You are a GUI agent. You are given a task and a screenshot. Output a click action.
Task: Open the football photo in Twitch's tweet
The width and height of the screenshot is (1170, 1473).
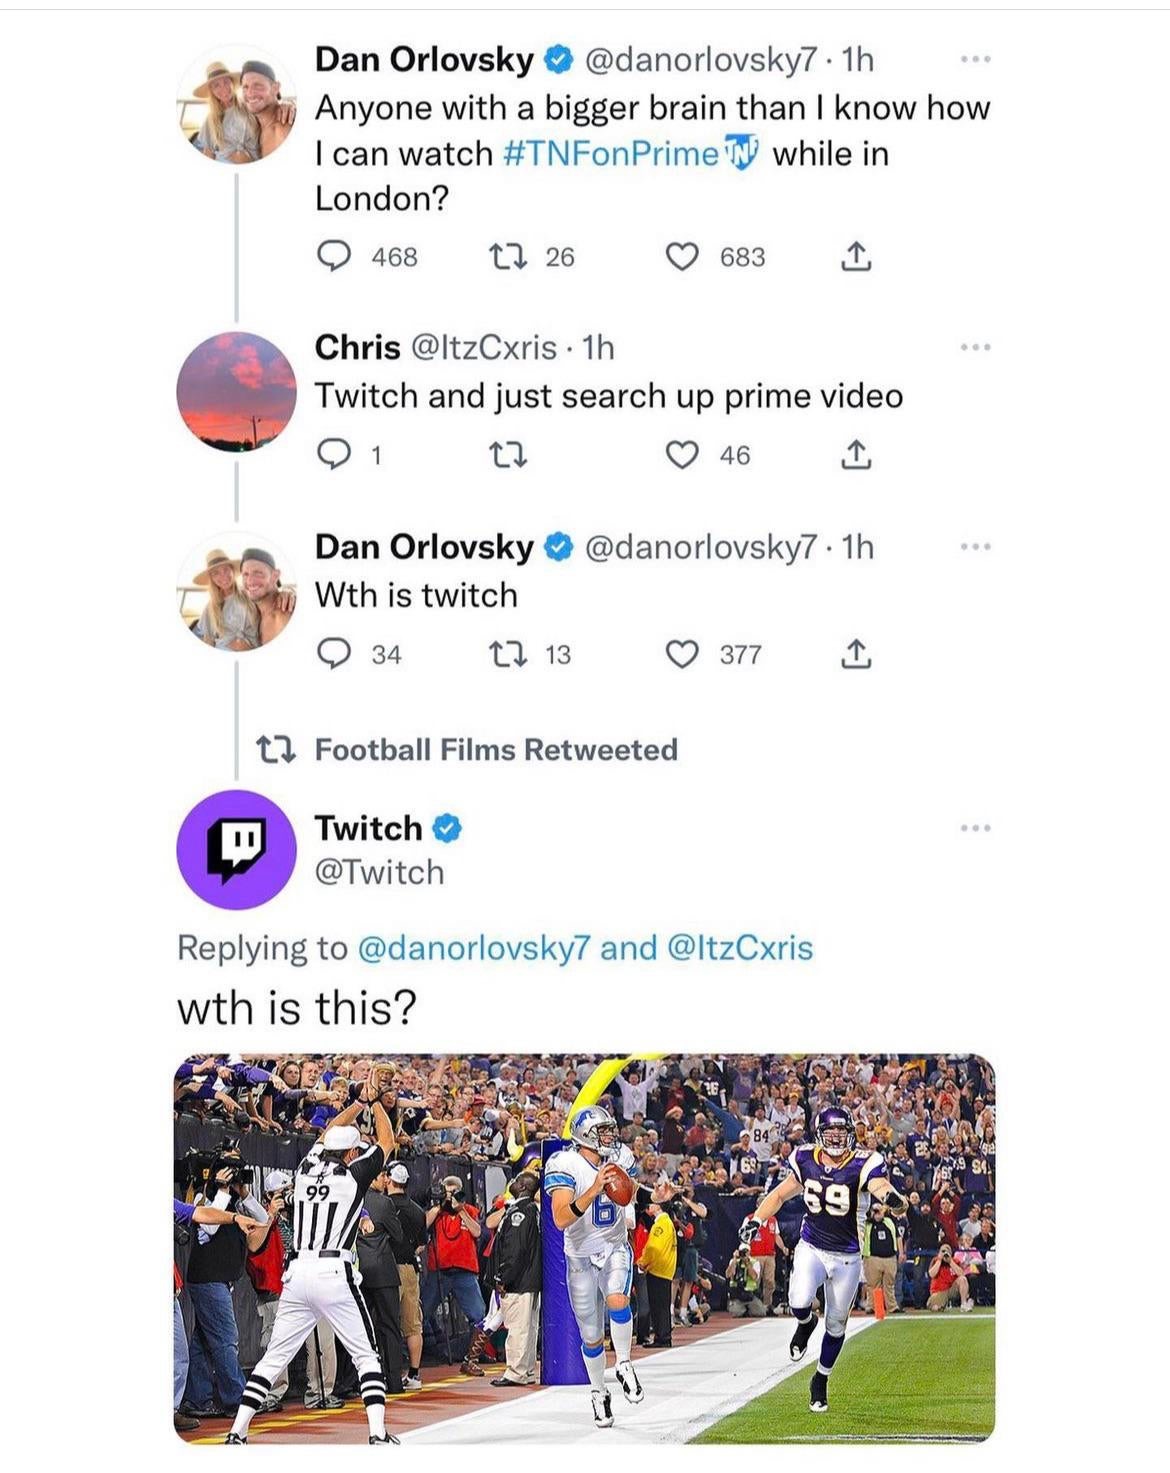[585, 1248]
